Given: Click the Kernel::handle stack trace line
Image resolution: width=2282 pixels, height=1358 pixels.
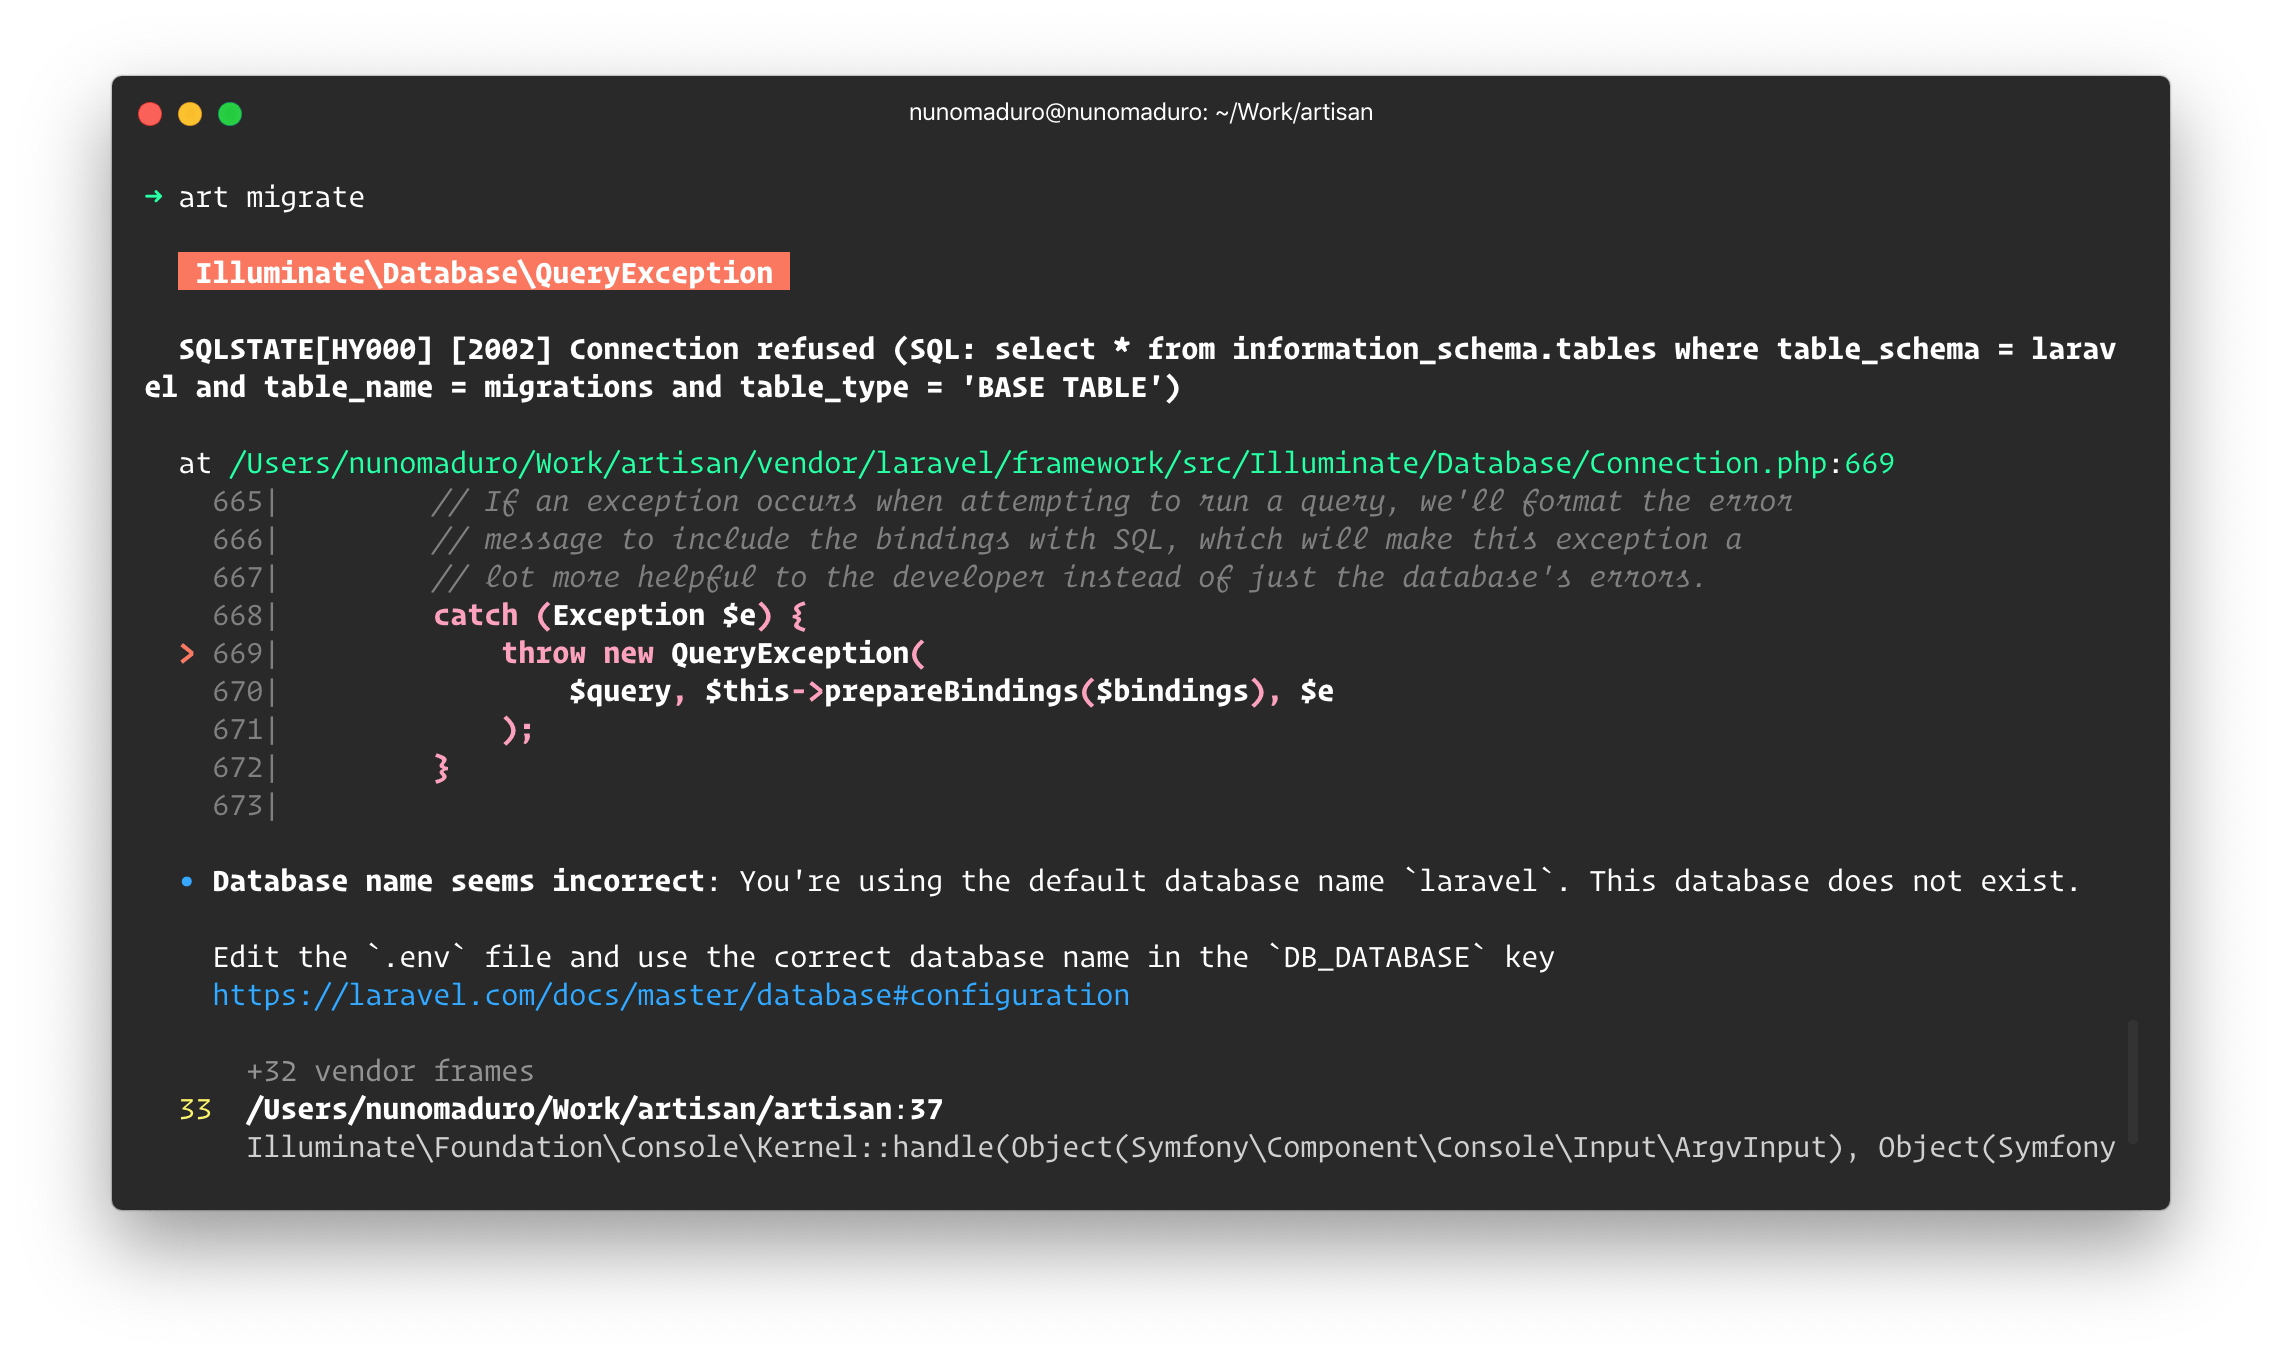Looking at the screenshot, I should pyautogui.click(x=1180, y=1148).
